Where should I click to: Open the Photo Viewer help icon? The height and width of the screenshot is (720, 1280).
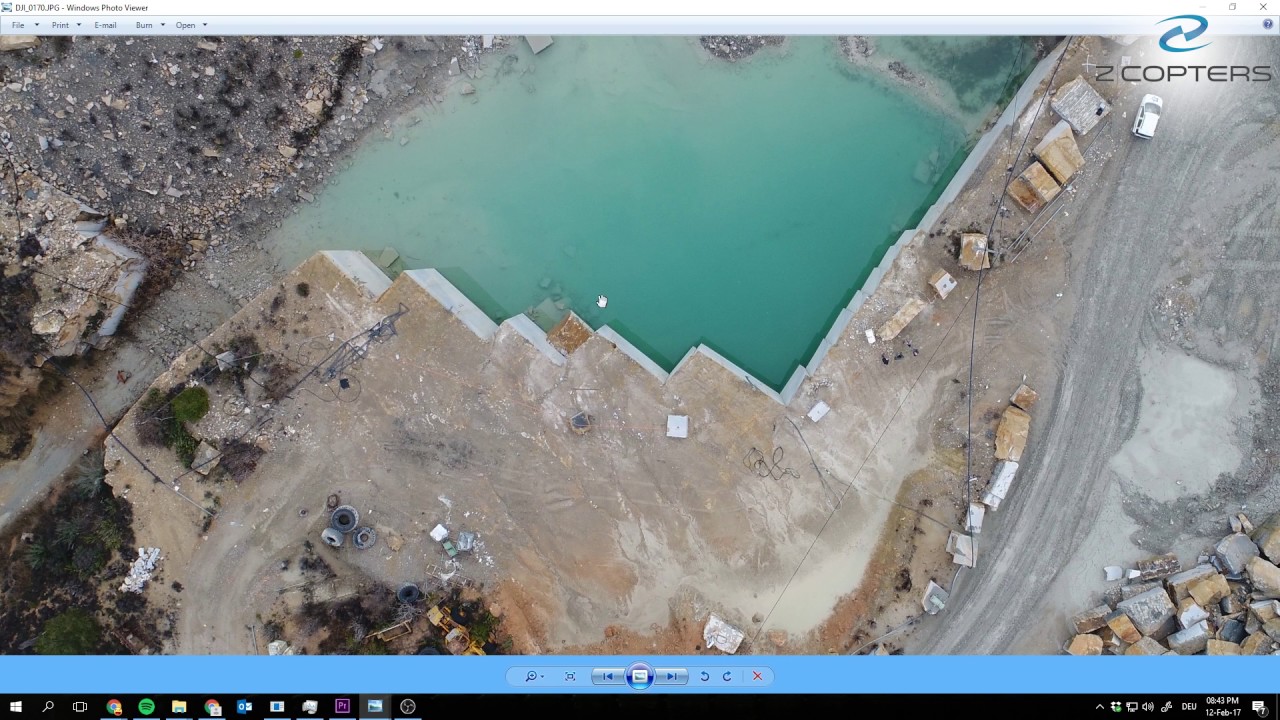coord(1268,24)
